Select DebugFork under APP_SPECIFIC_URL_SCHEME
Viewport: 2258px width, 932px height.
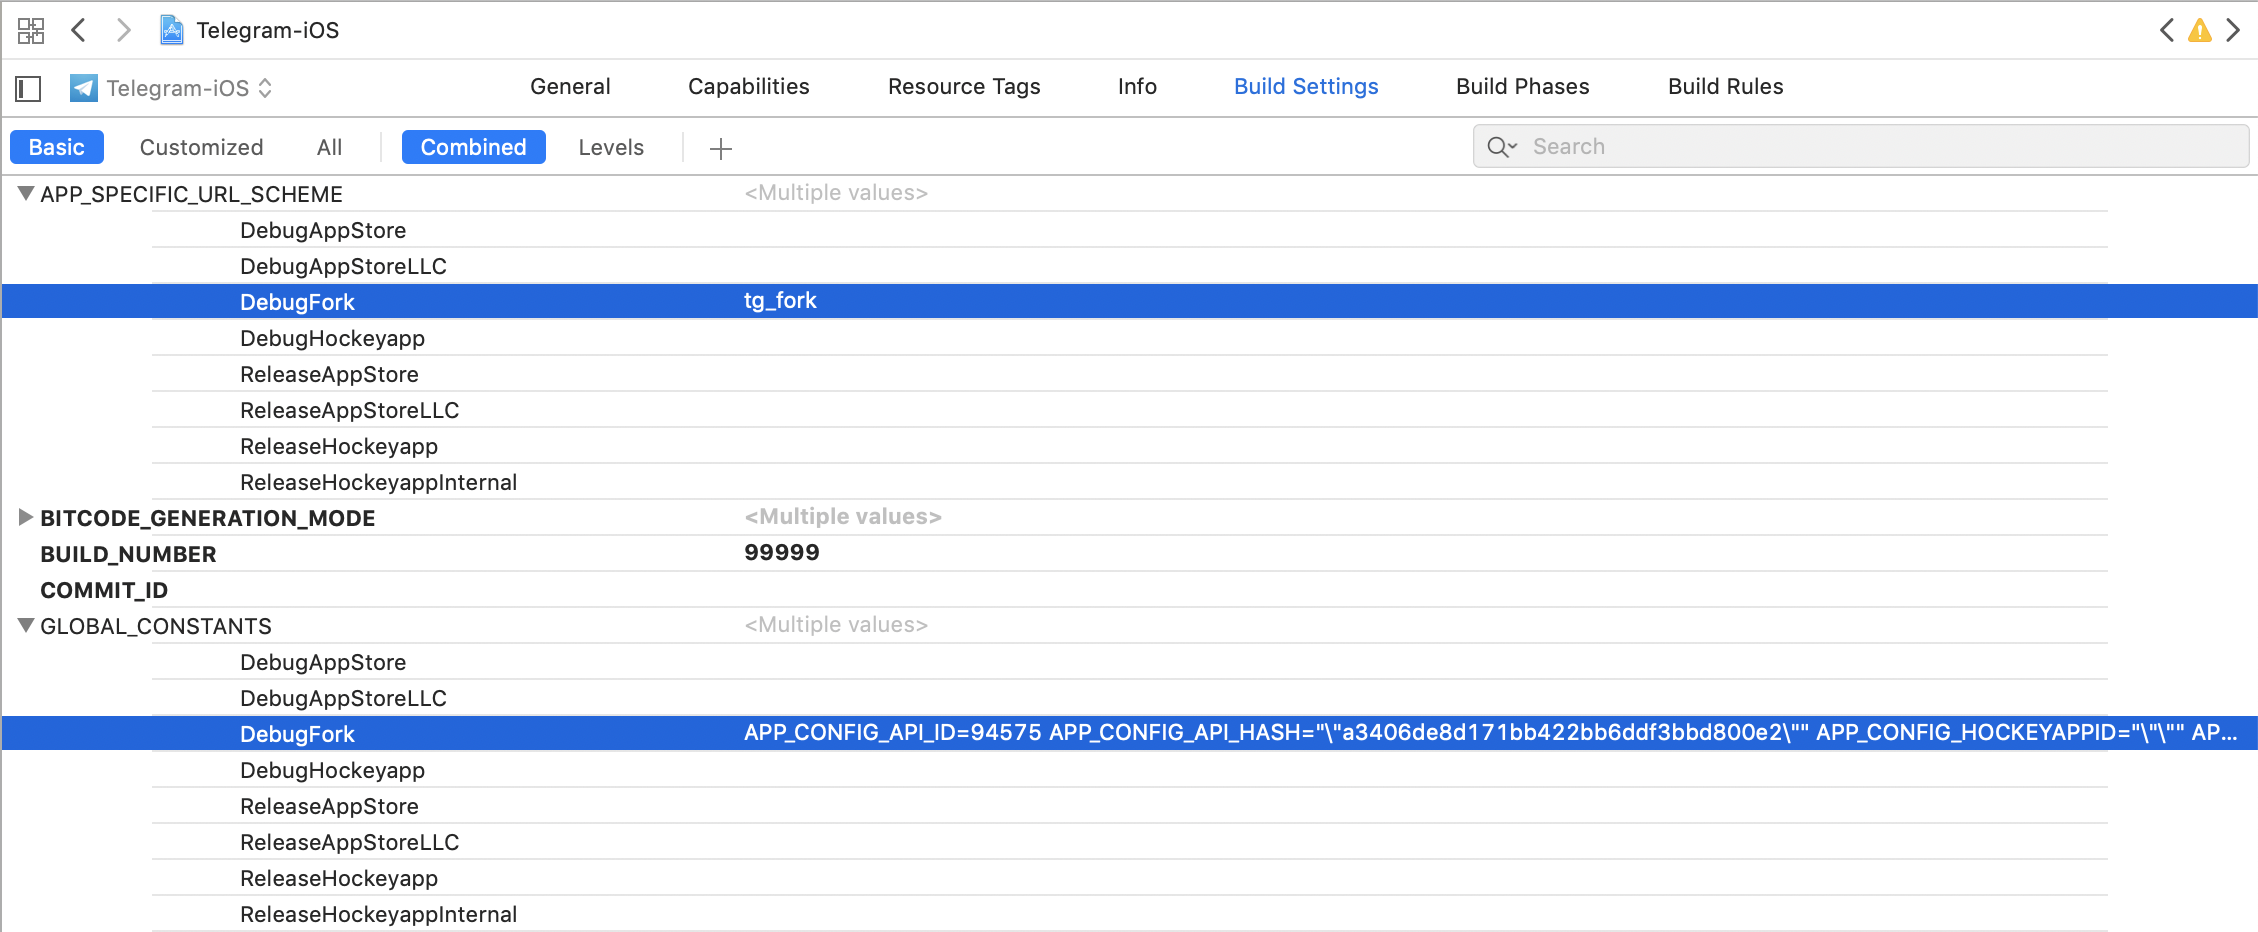pos(297,302)
